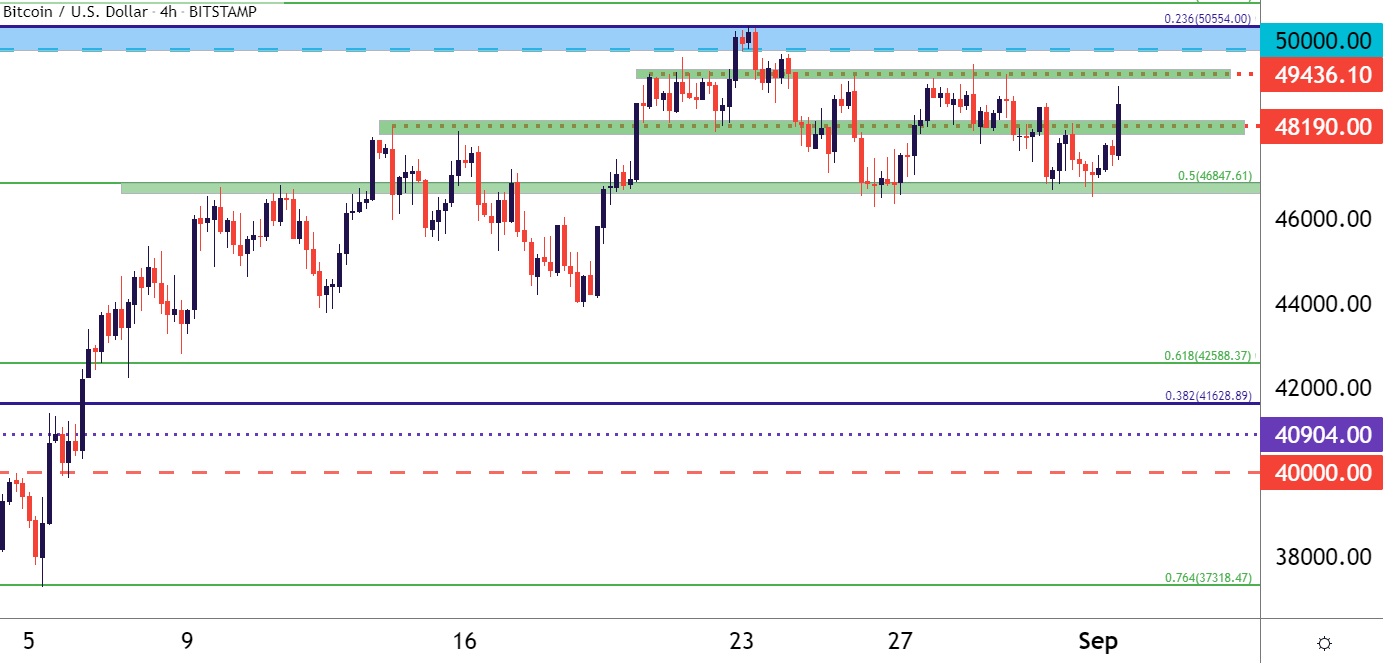1383x663 pixels.
Task: Open chart settings gear icon
Action: coord(1323,642)
